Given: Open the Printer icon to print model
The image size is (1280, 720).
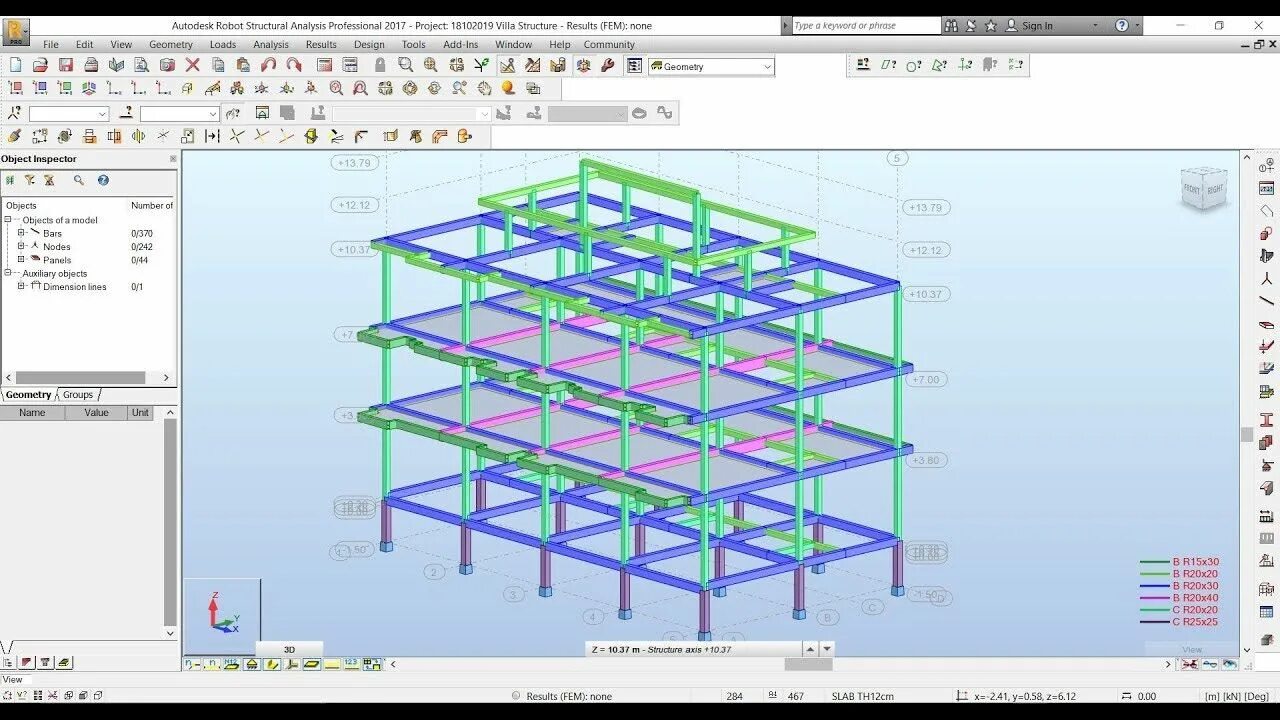Looking at the screenshot, I should (x=92, y=64).
